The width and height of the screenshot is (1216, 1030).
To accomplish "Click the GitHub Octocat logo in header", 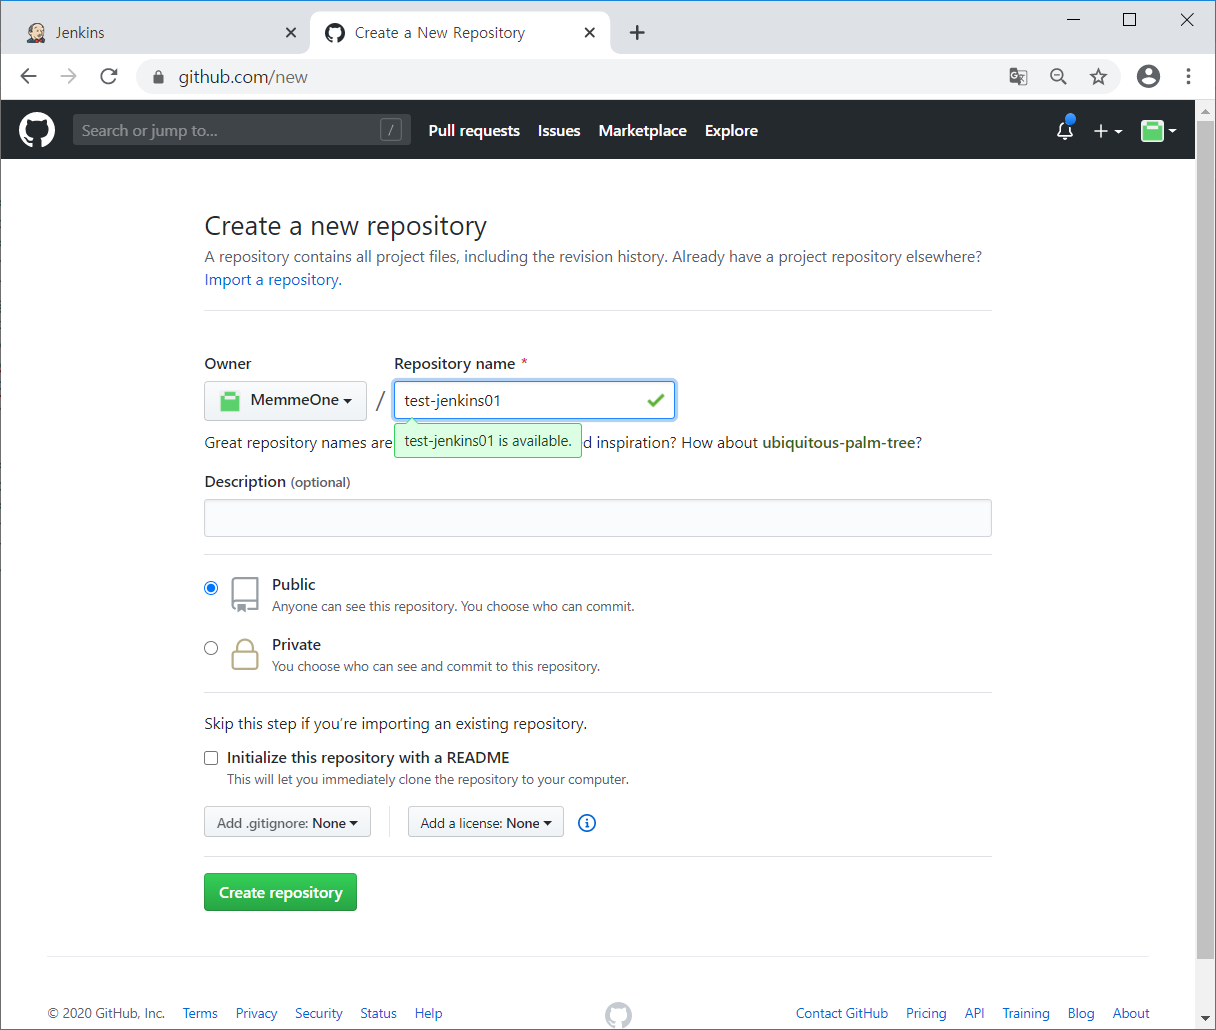I will point(37,130).
